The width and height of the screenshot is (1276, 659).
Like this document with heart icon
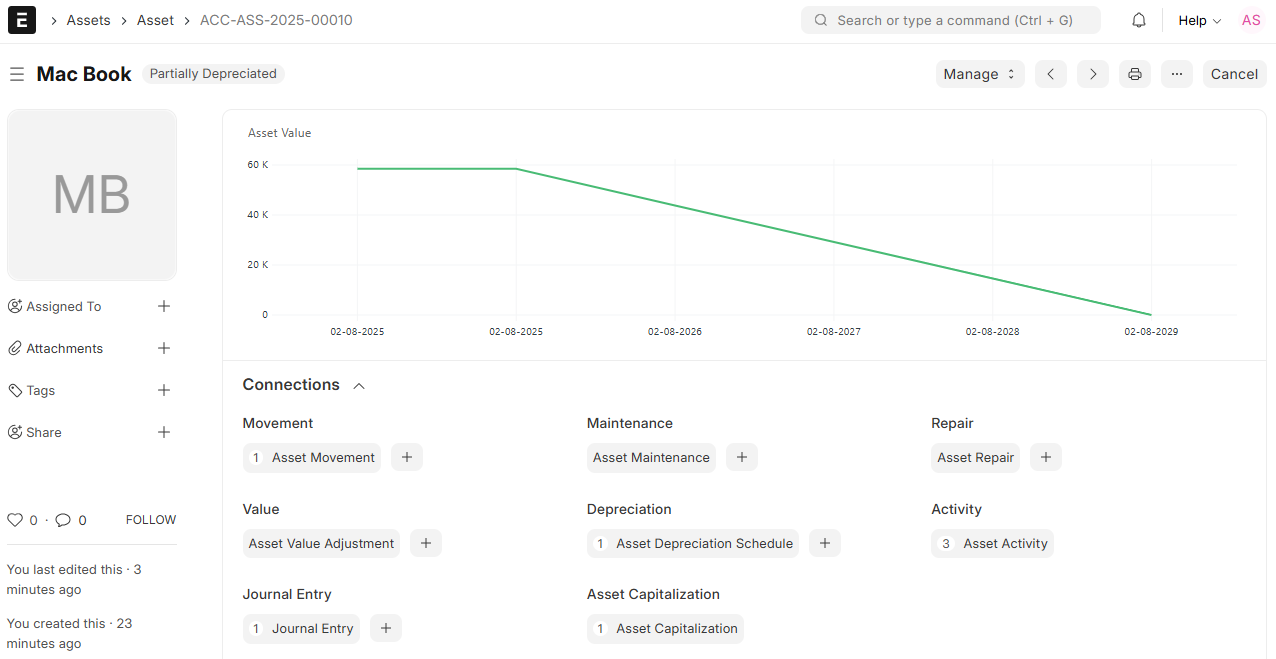click(x=15, y=520)
